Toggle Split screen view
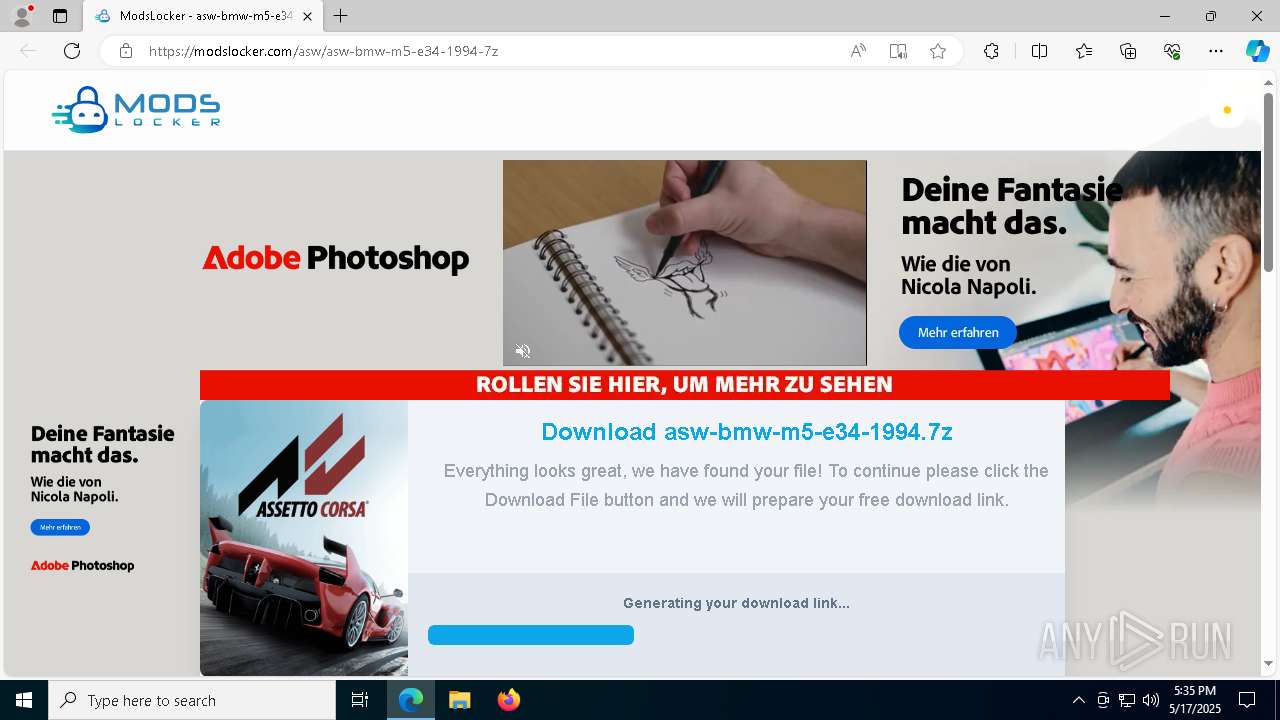Screen dimensions: 1280x720 pyautogui.click(x=1039, y=51)
